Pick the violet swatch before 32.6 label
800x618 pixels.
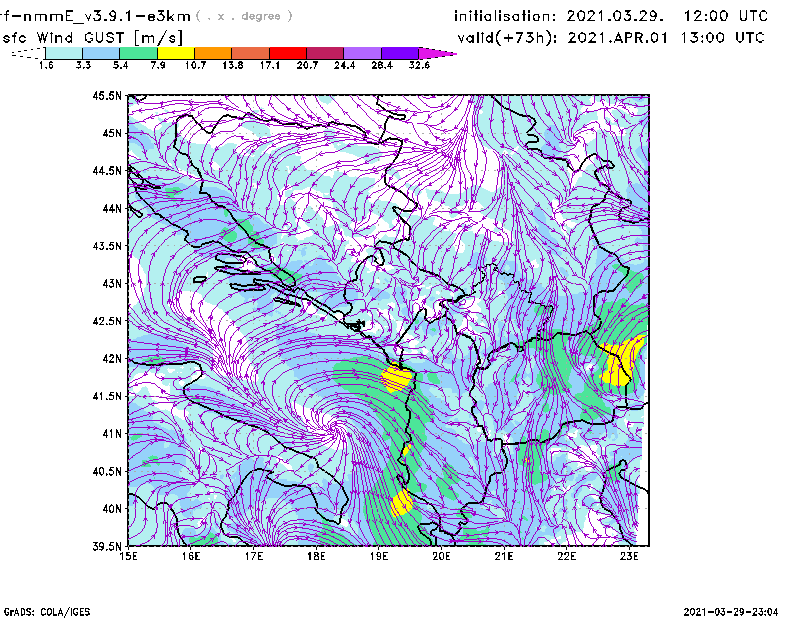coord(400,53)
